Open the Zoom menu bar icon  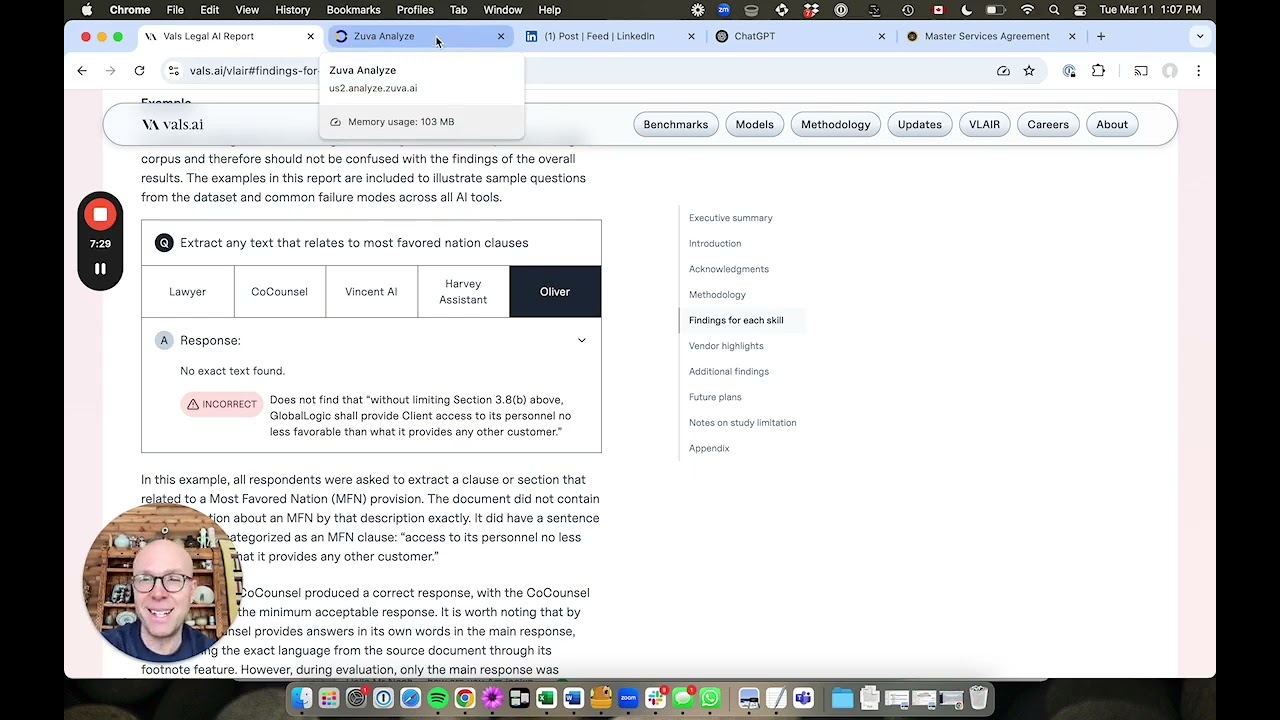coord(723,10)
